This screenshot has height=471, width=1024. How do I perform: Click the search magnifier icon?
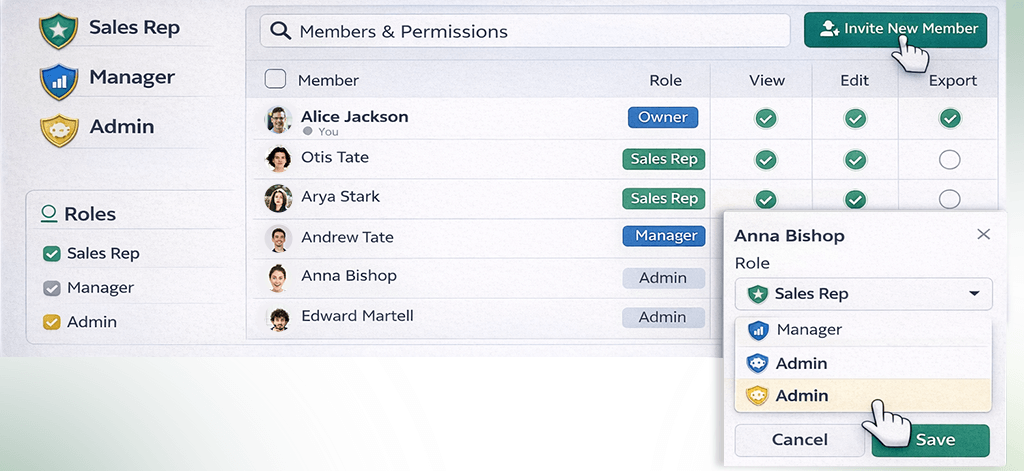(x=280, y=31)
